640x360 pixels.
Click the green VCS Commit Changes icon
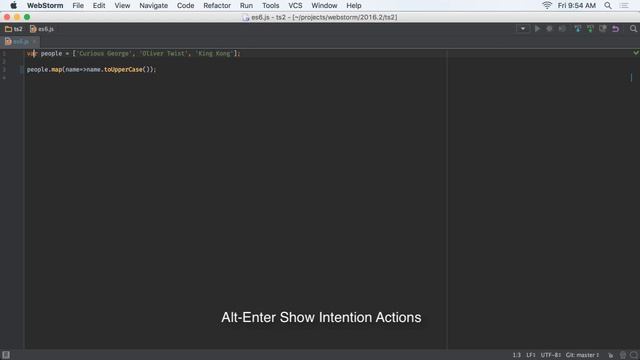coord(590,29)
